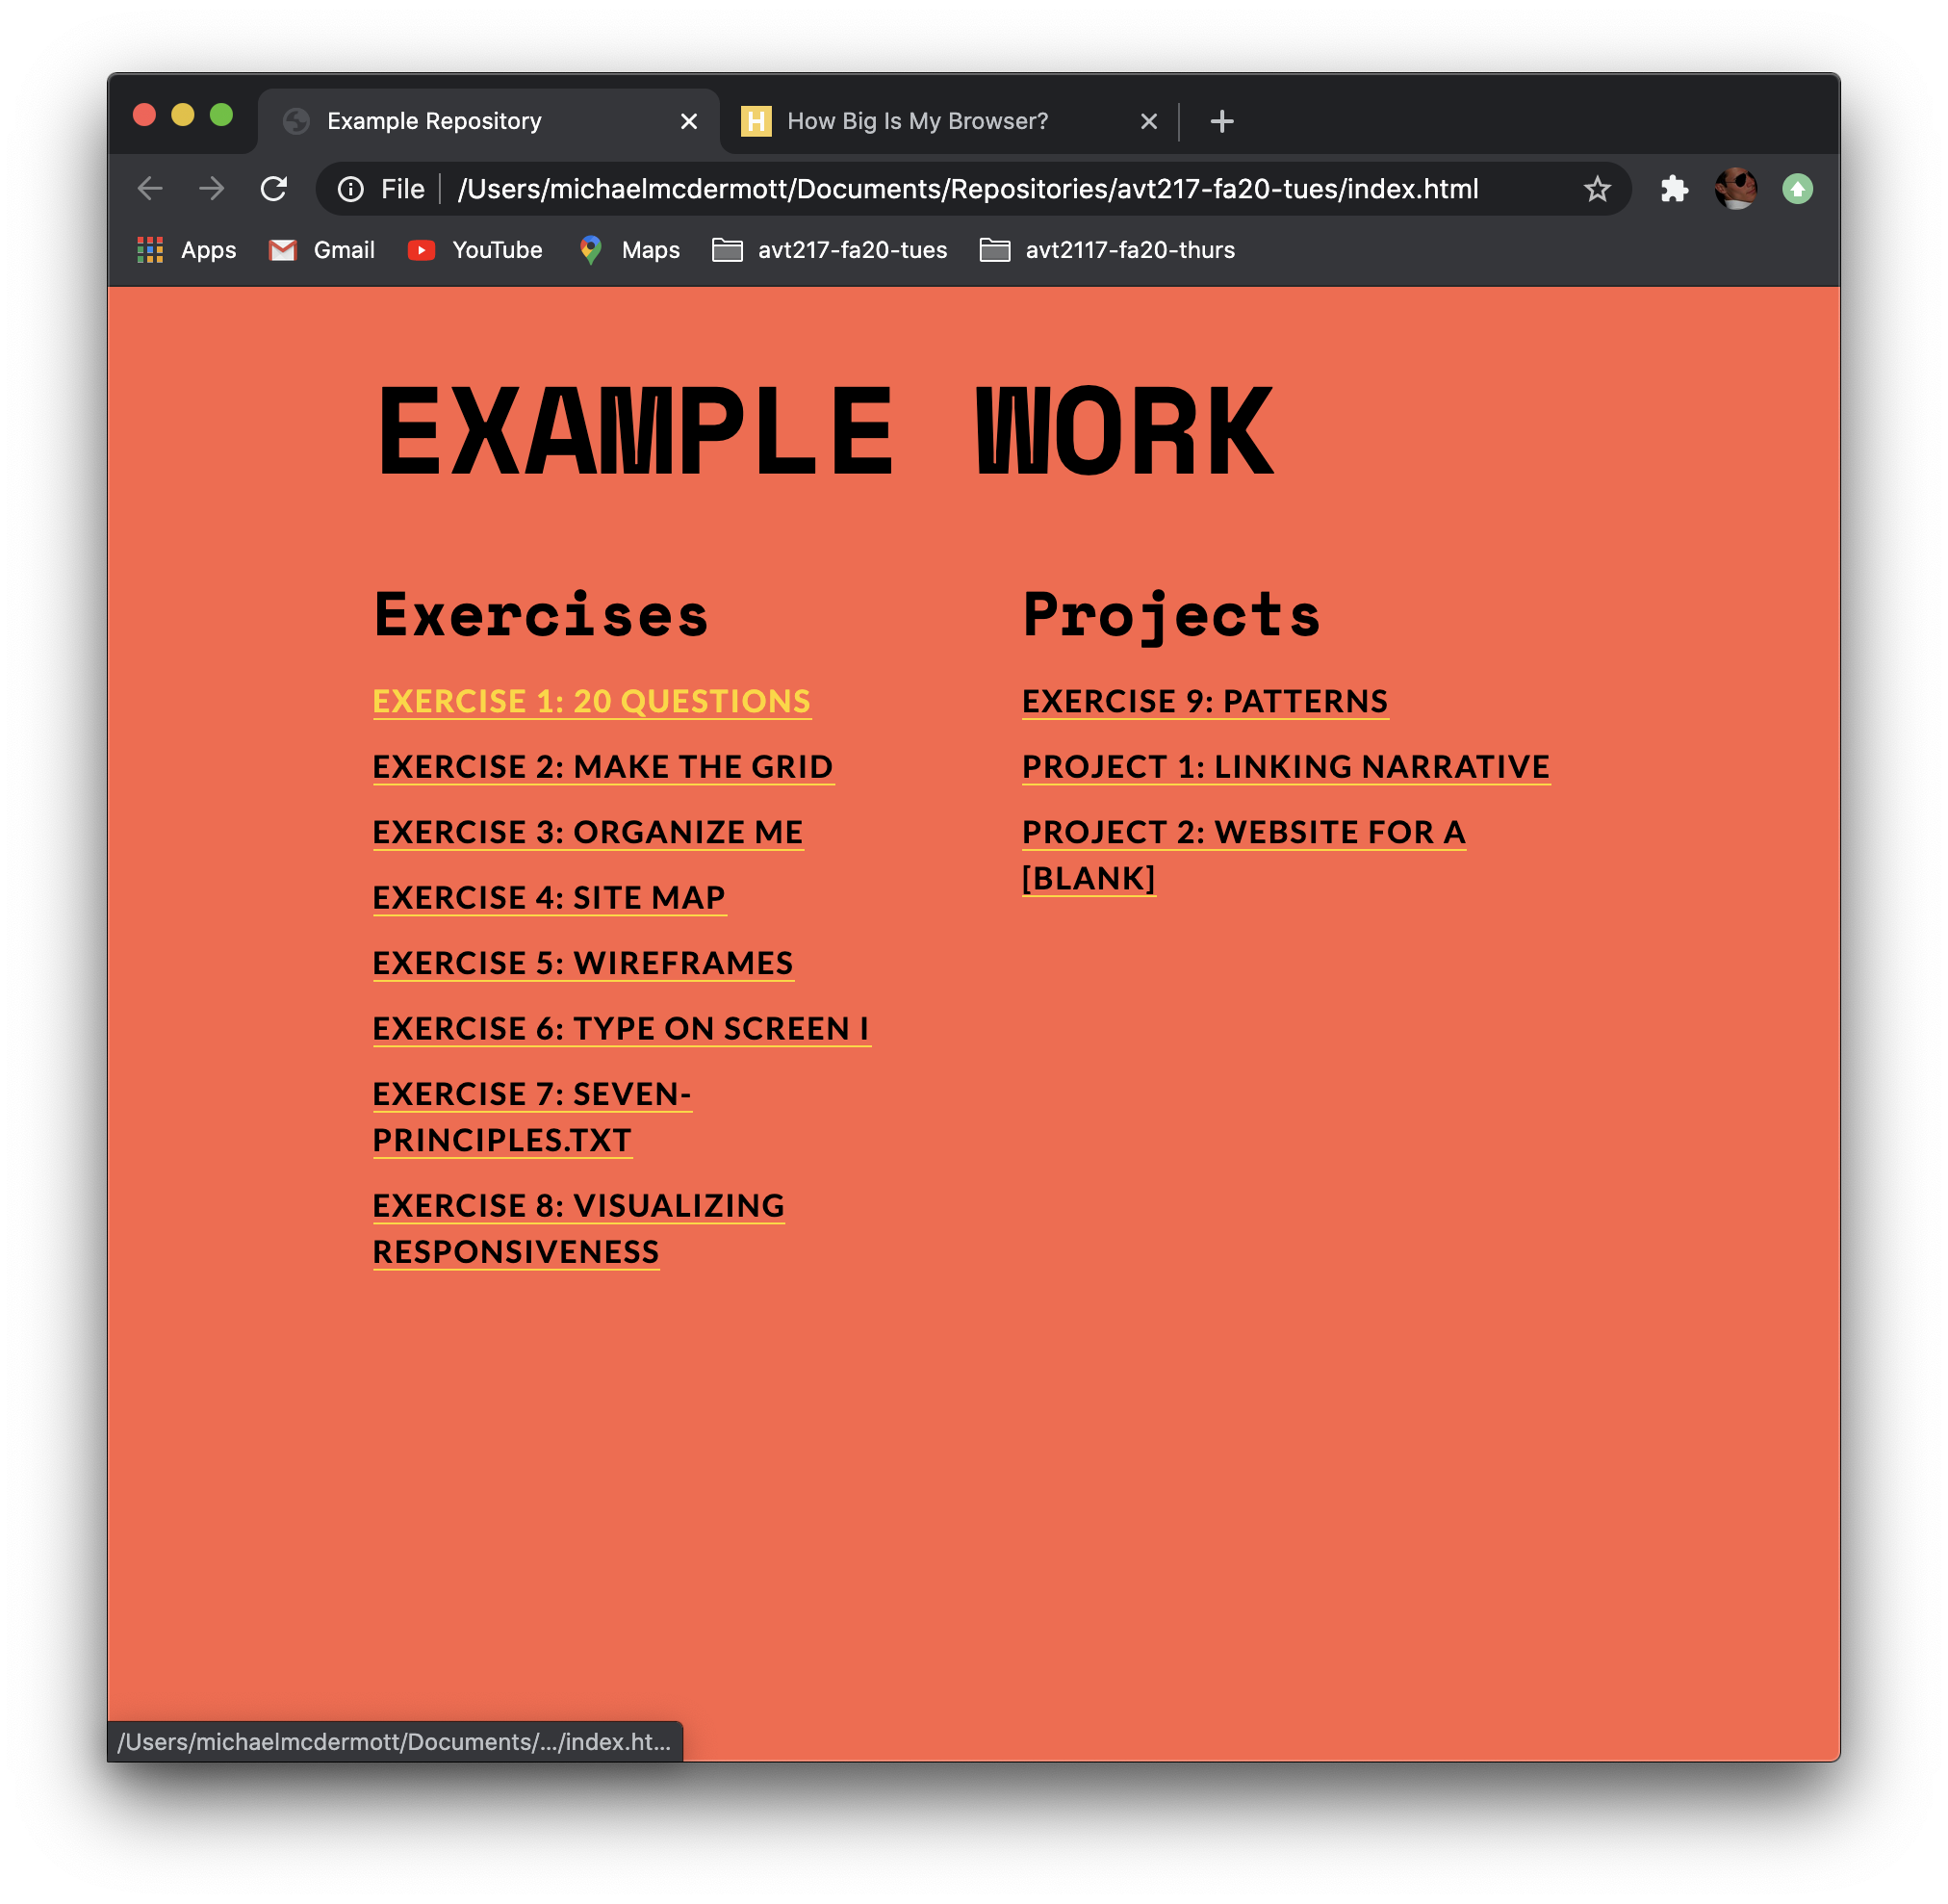1948x1904 pixels.
Task: Click the green fullscreen window button
Action: (x=221, y=115)
